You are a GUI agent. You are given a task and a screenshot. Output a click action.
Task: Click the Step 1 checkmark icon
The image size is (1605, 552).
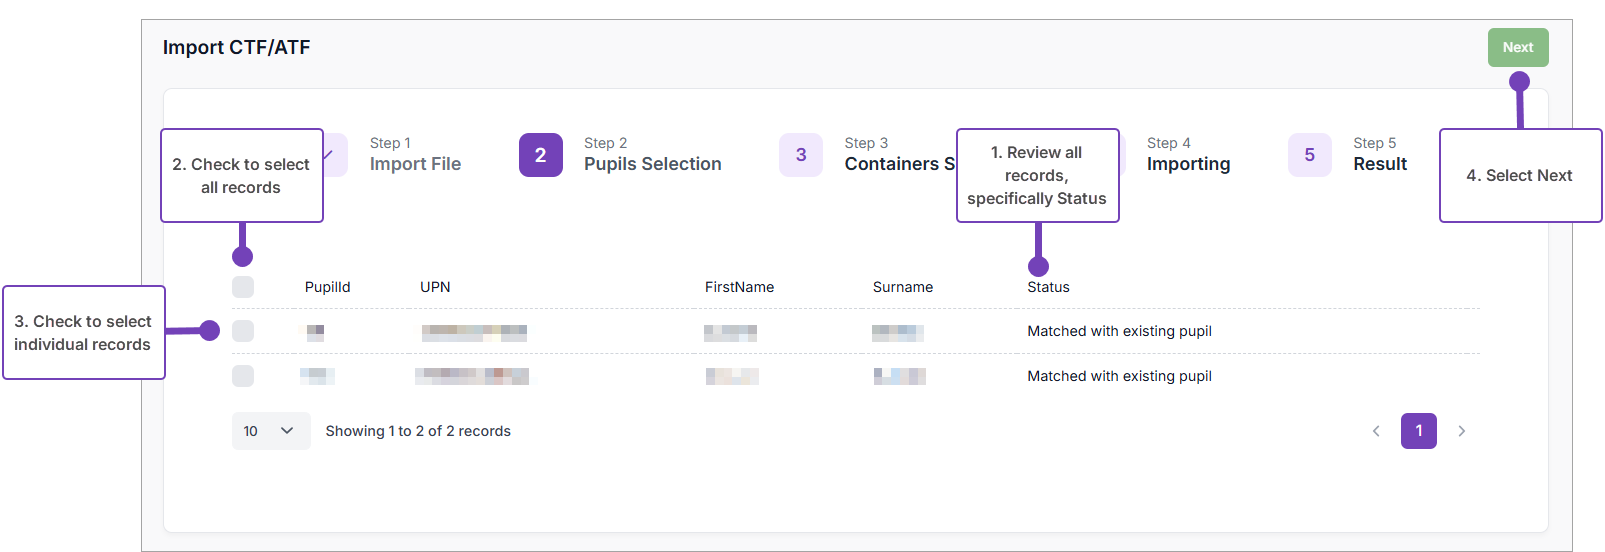(332, 155)
